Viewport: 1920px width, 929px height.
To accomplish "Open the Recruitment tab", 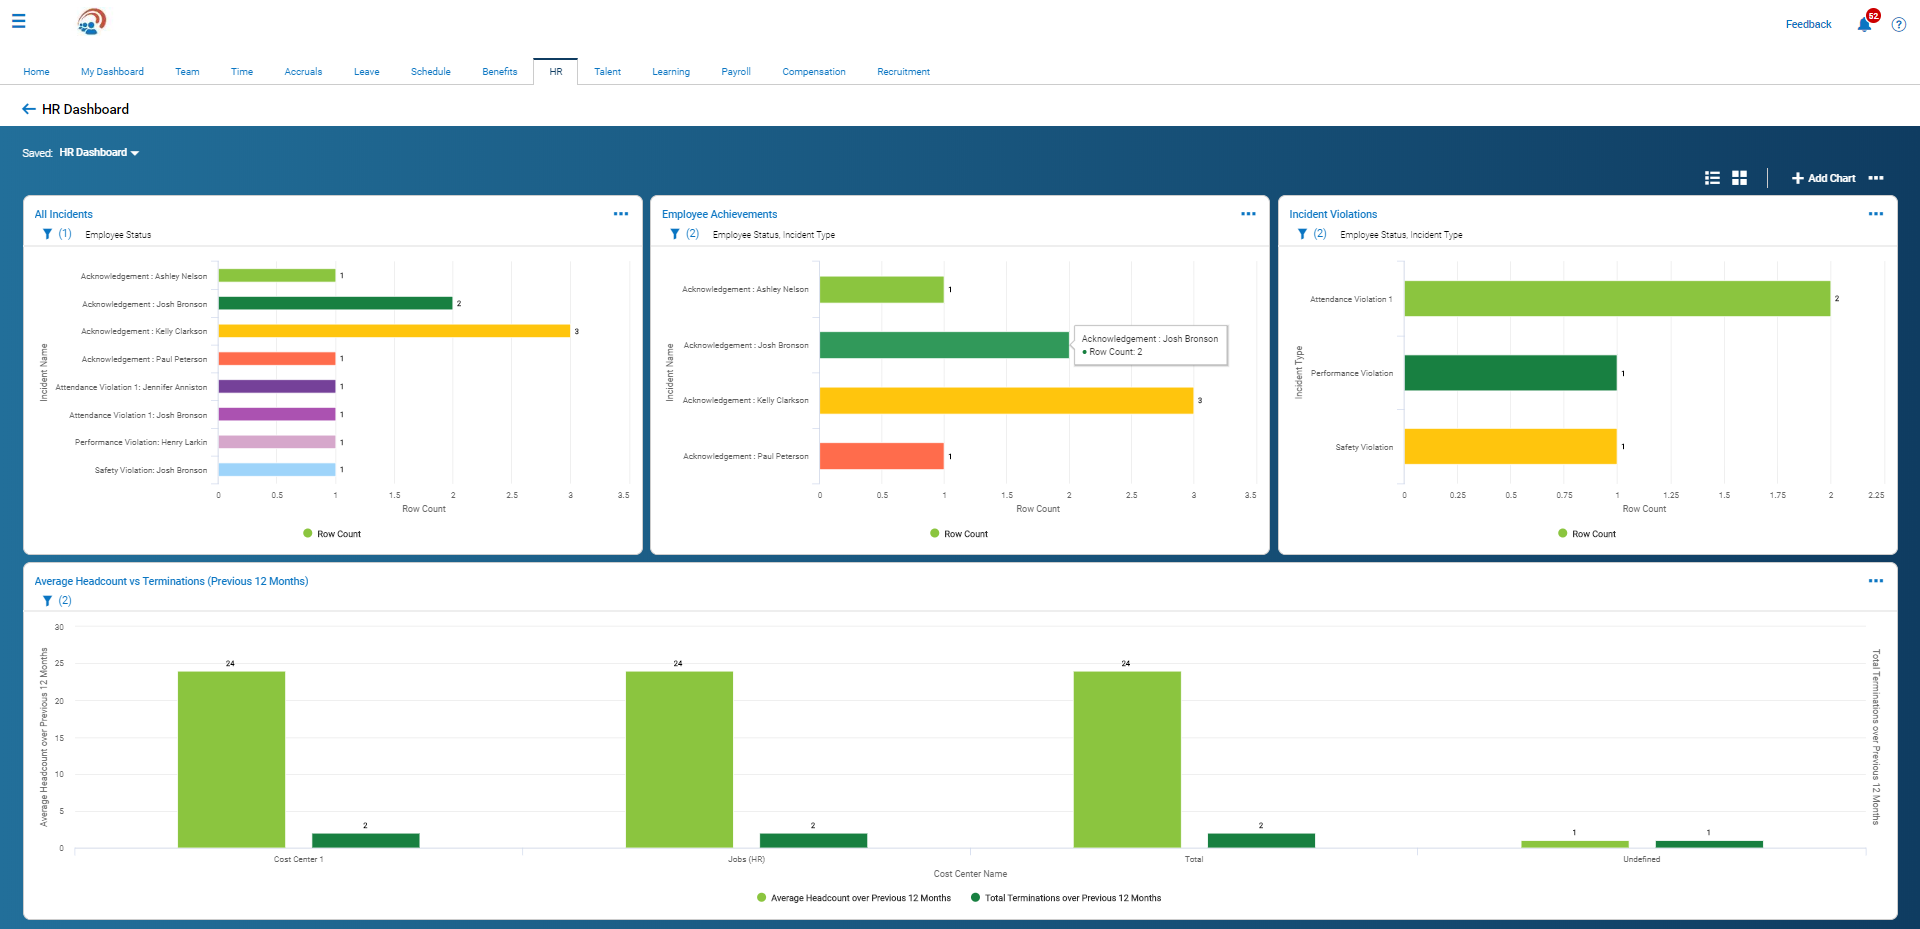I will click(x=903, y=72).
